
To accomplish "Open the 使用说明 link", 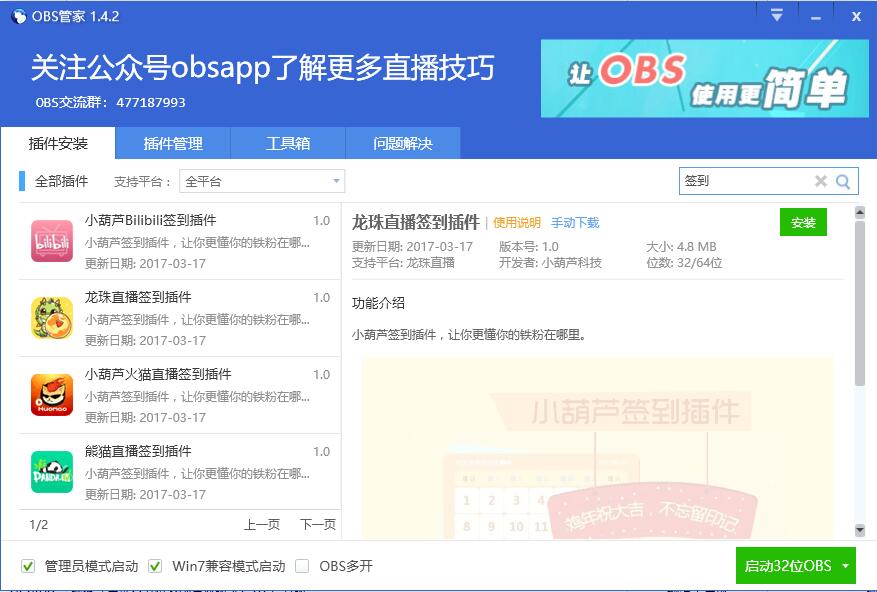I will (517, 223).
